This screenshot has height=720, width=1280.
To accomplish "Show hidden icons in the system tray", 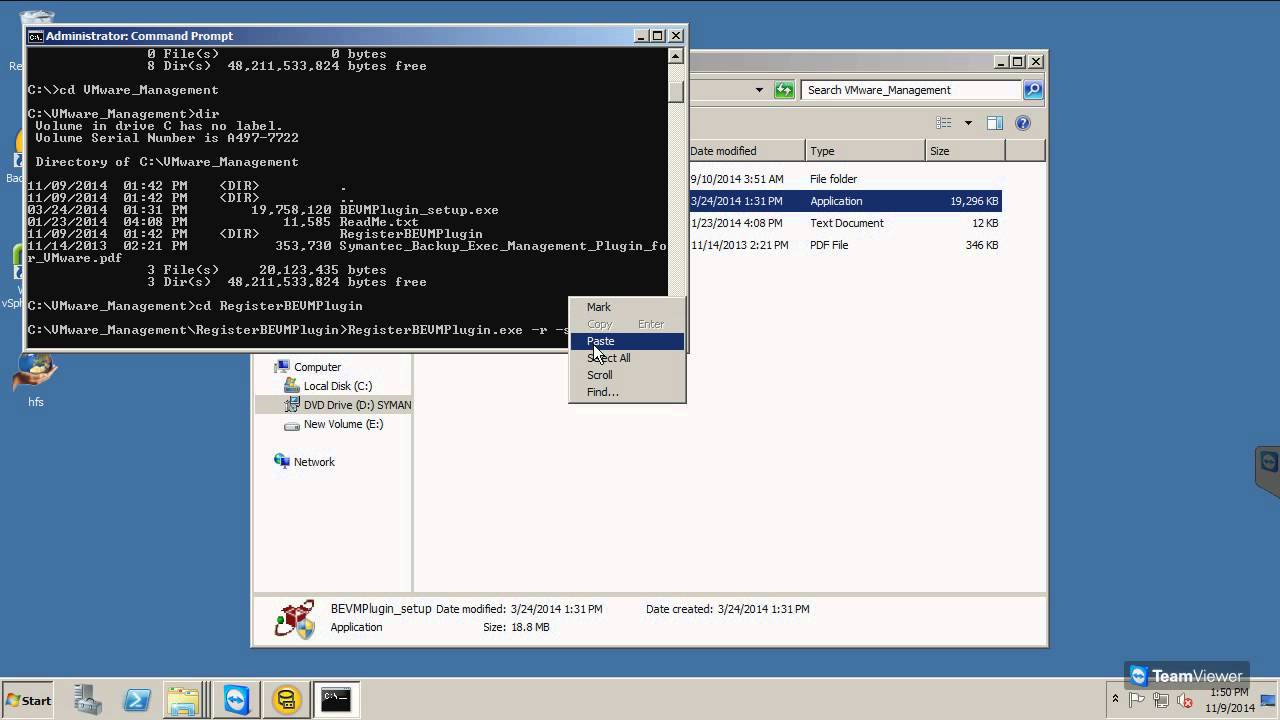I will [x=1115, y=699].
